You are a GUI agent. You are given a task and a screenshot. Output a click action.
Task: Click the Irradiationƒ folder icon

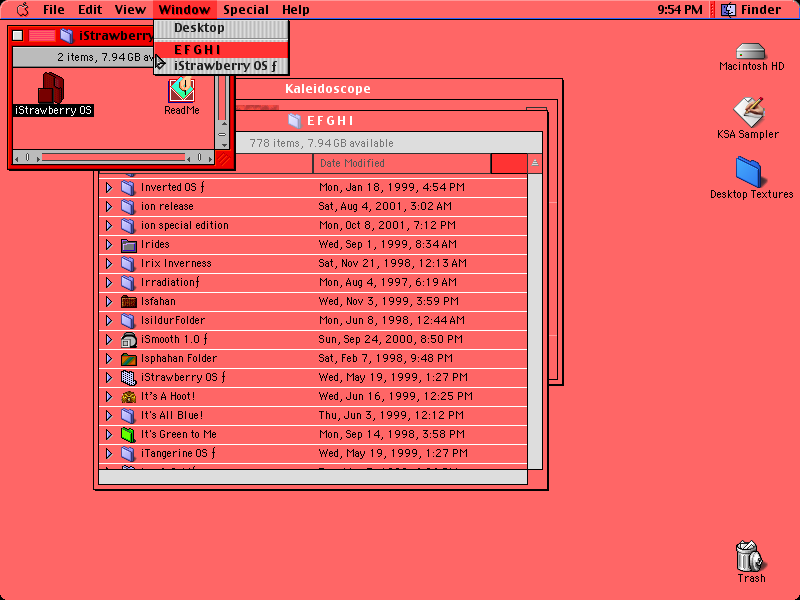(x=128, y=282)
